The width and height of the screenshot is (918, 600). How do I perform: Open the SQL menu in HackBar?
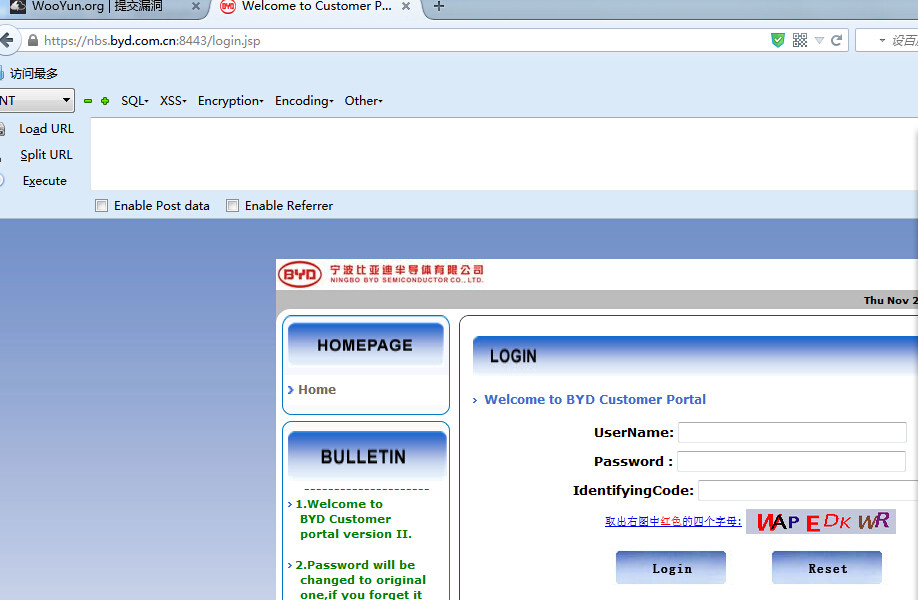click(135, 101)
